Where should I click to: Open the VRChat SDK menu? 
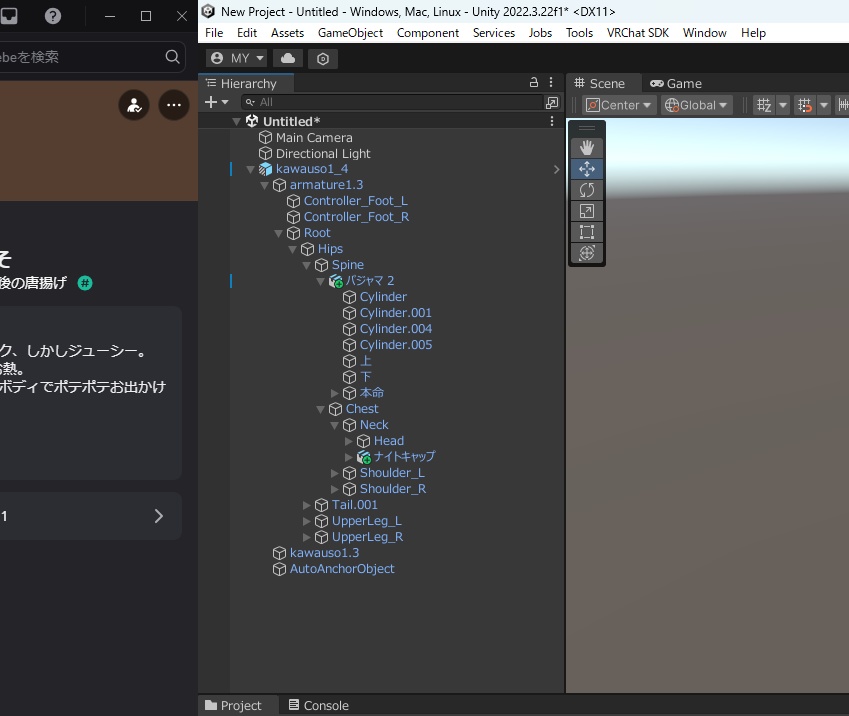pos(637,33)
